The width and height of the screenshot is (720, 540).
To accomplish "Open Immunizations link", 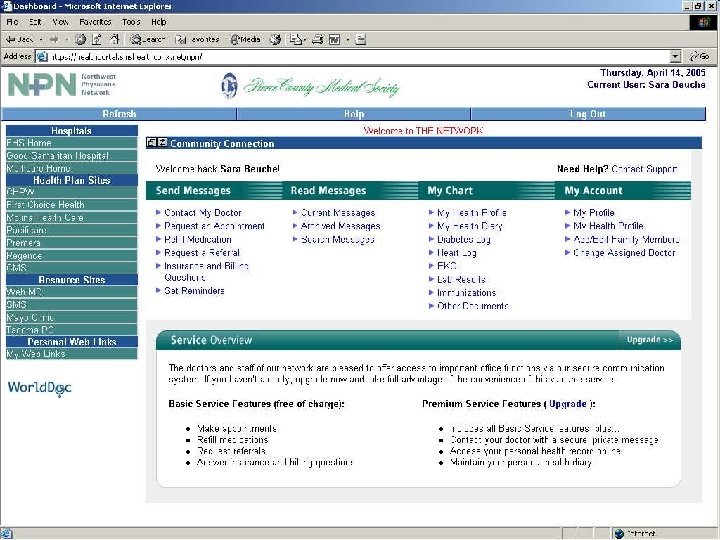I will (466, 292).
